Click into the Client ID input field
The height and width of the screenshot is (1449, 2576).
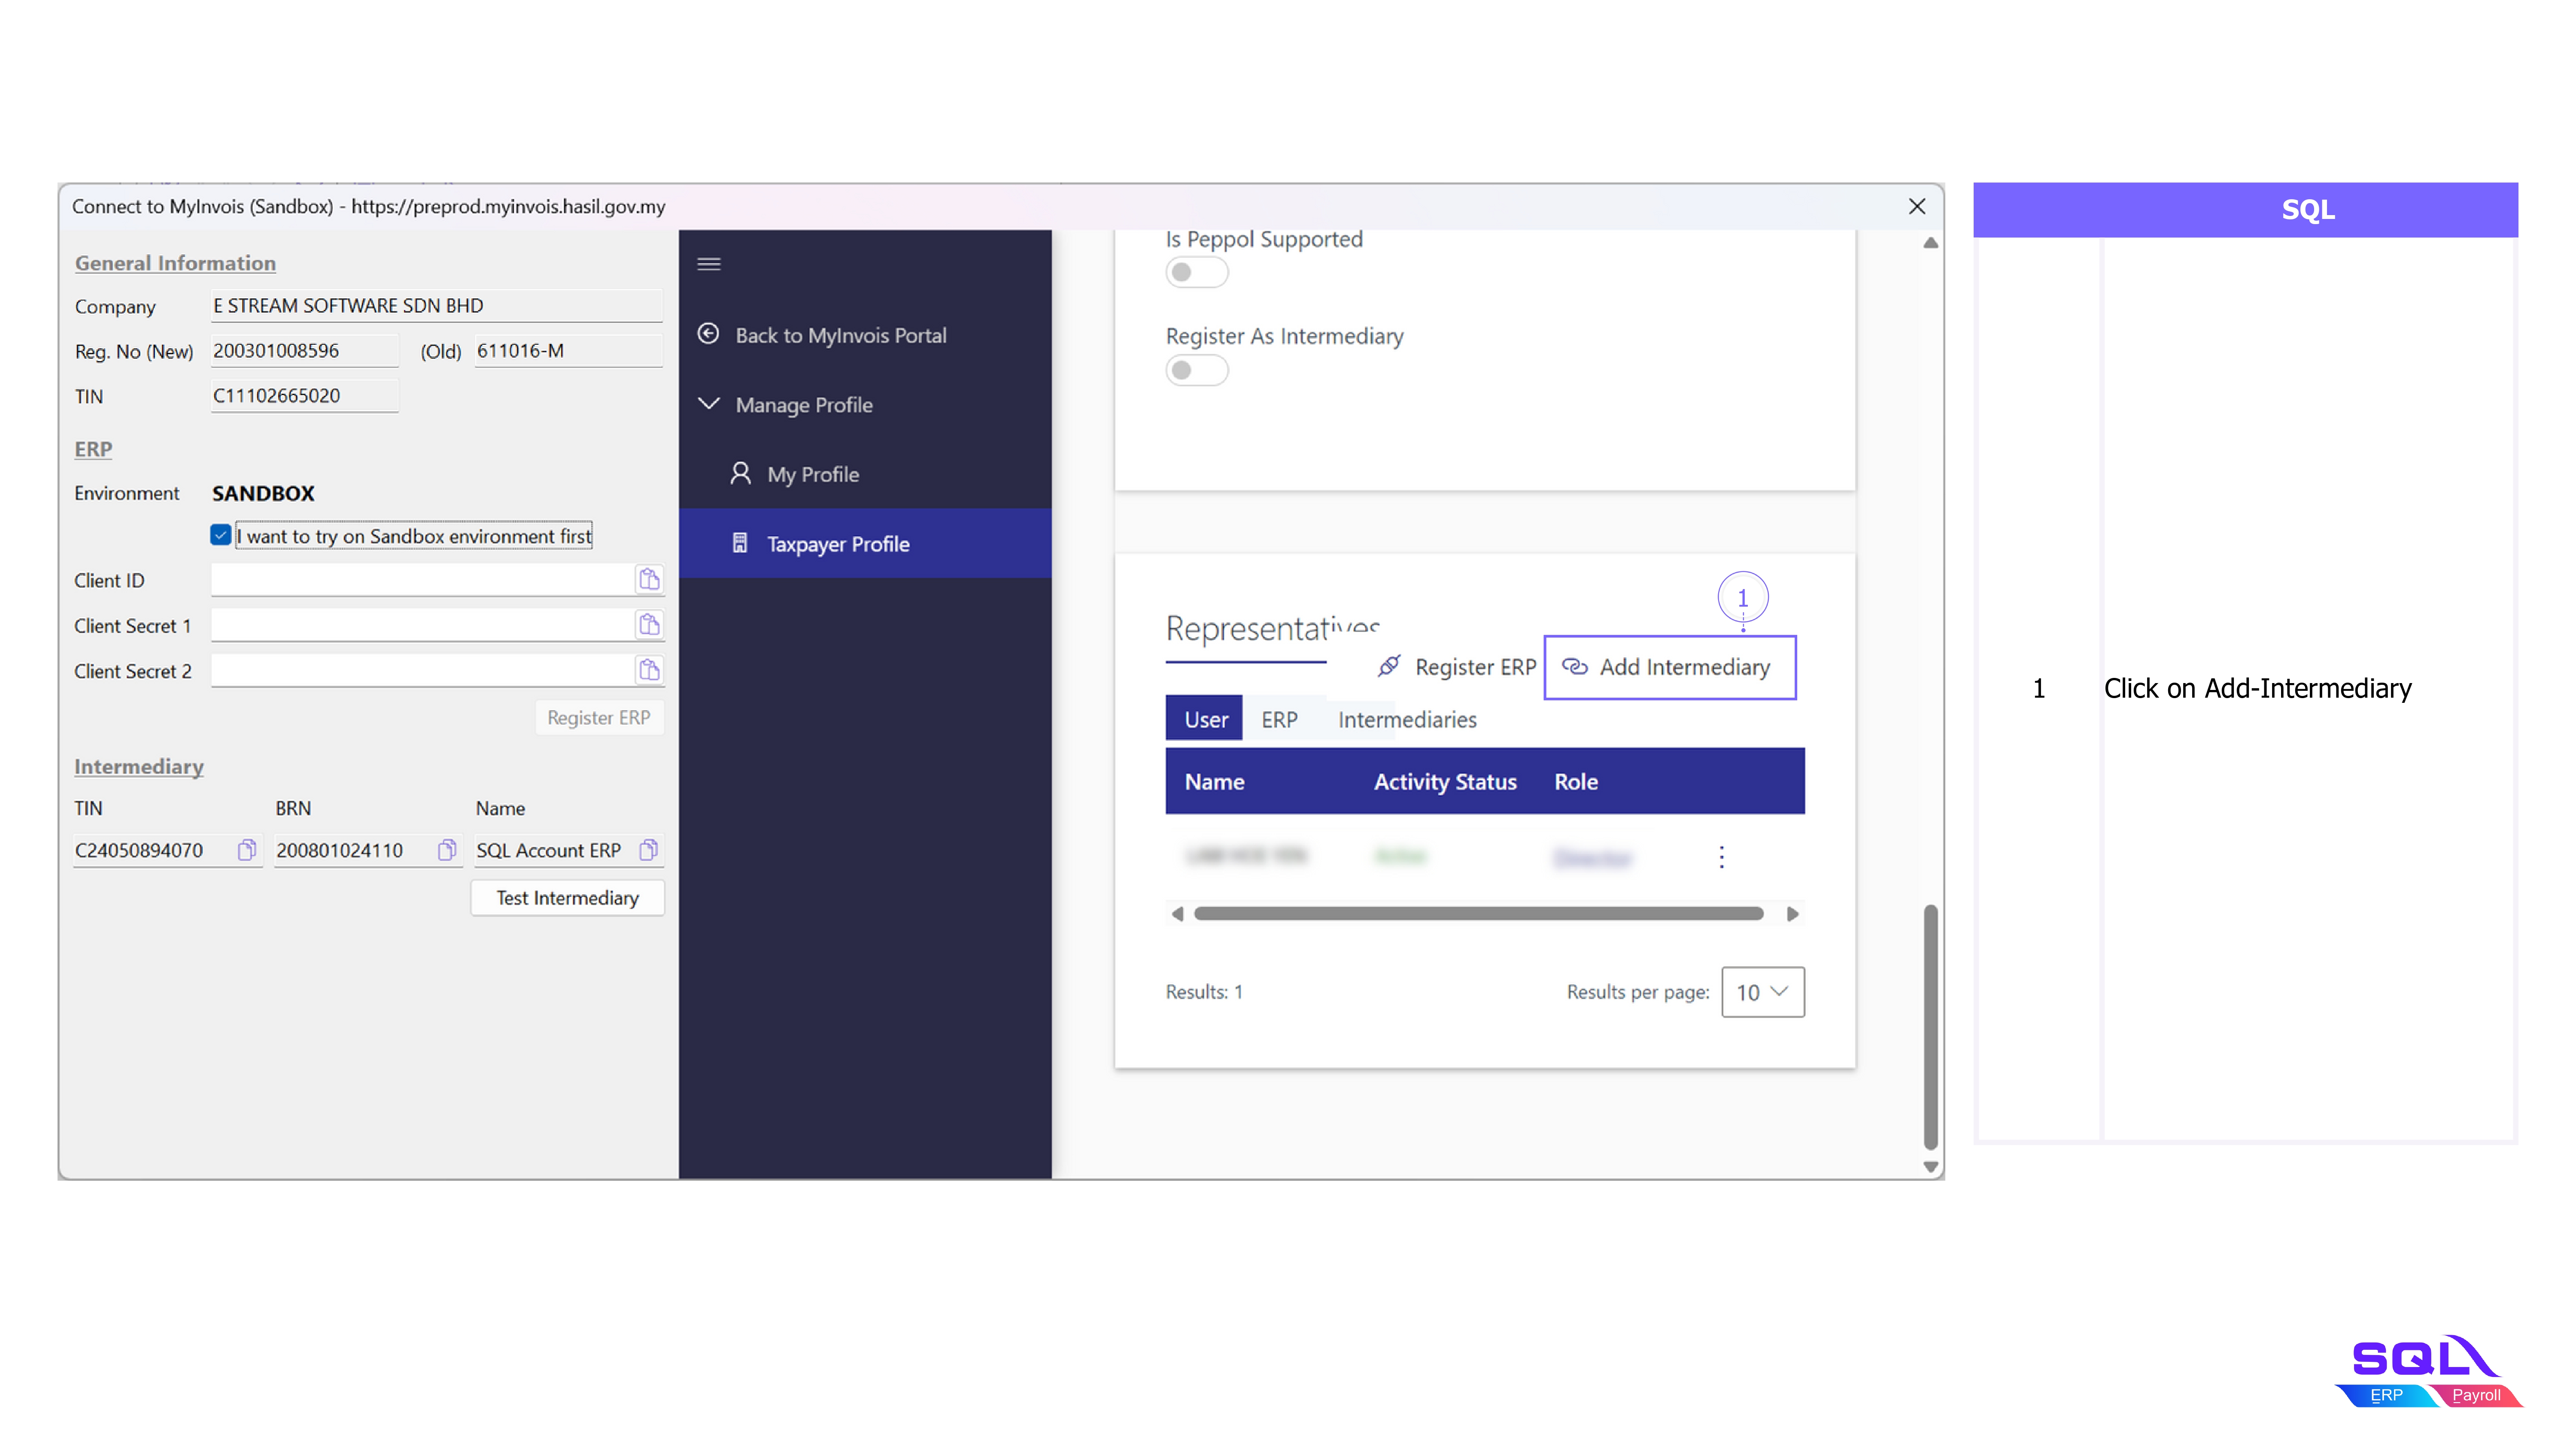[420, 580]
